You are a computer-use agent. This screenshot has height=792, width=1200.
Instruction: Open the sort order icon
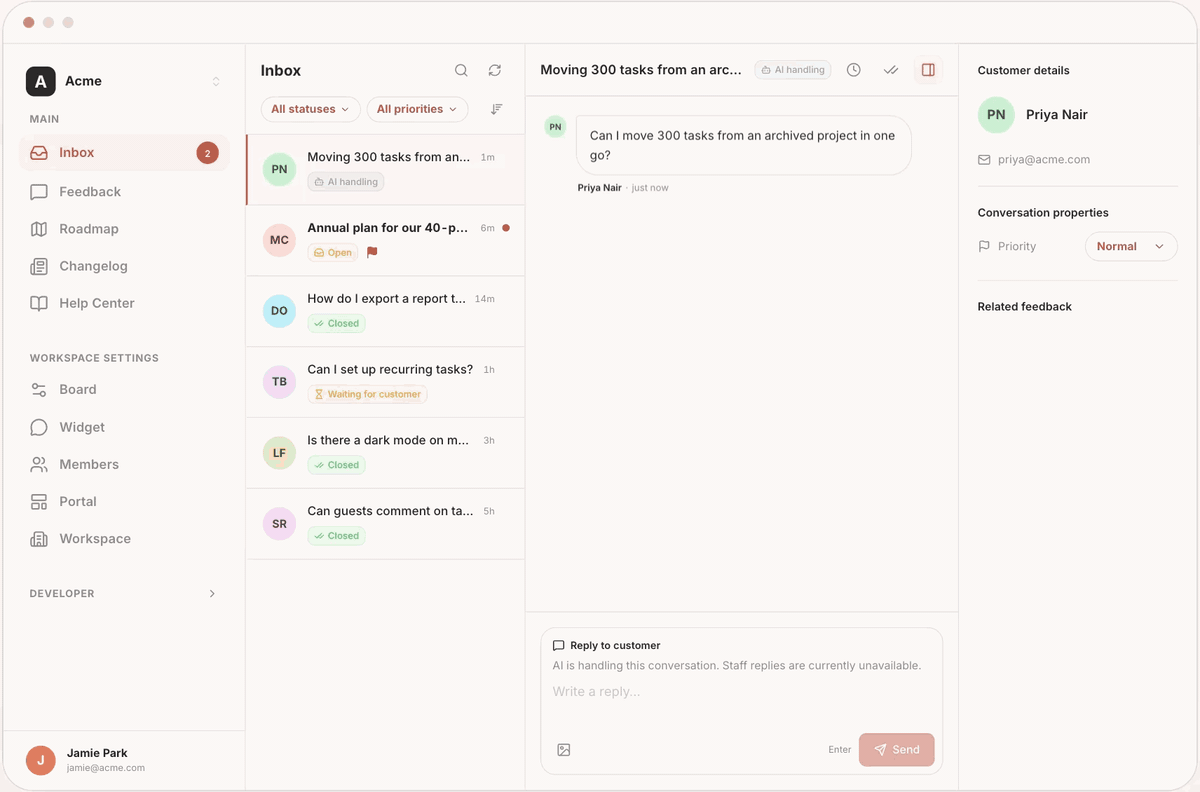coord(497,109)
